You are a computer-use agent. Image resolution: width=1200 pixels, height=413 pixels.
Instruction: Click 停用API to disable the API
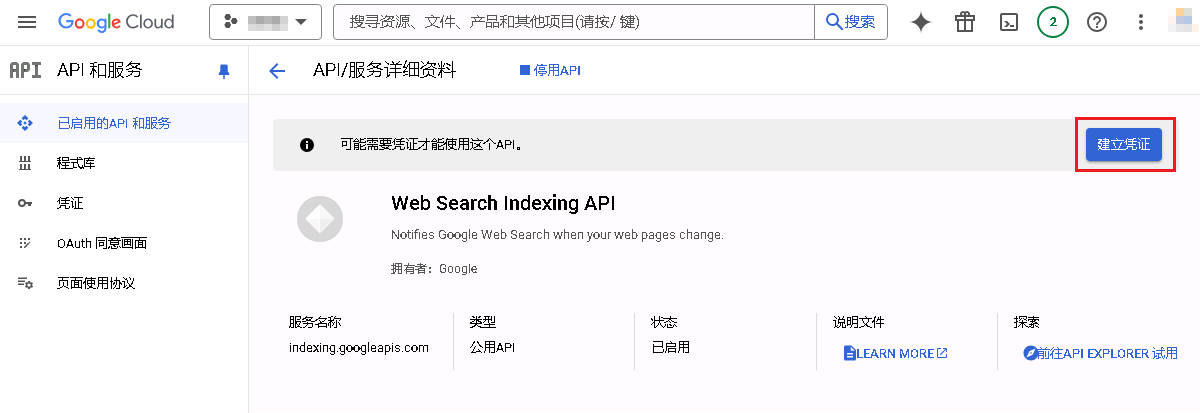click(550, 71)
